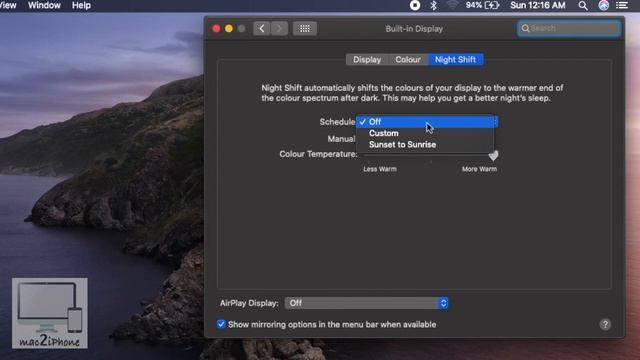Open Notification Centre list icon

pos(622,5)
